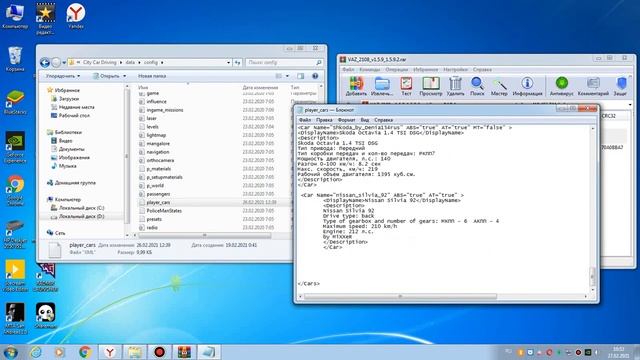The image size is (640, 360).
Task: Select Библиотеки in Explorer navigation pane
Action: coord(68,132)
